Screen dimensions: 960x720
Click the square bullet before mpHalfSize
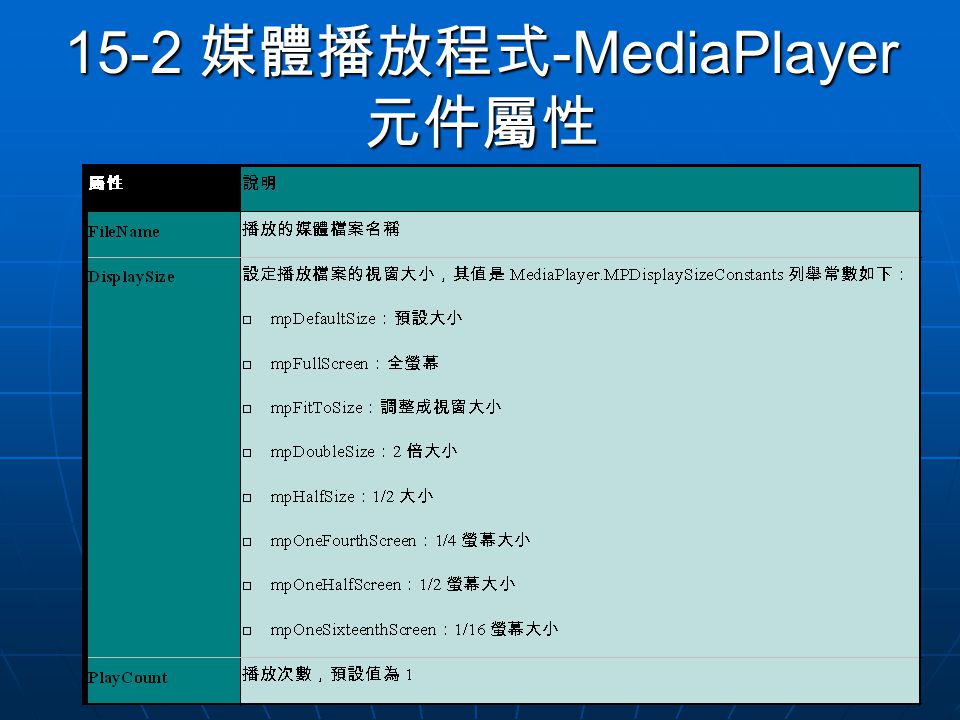247,497
